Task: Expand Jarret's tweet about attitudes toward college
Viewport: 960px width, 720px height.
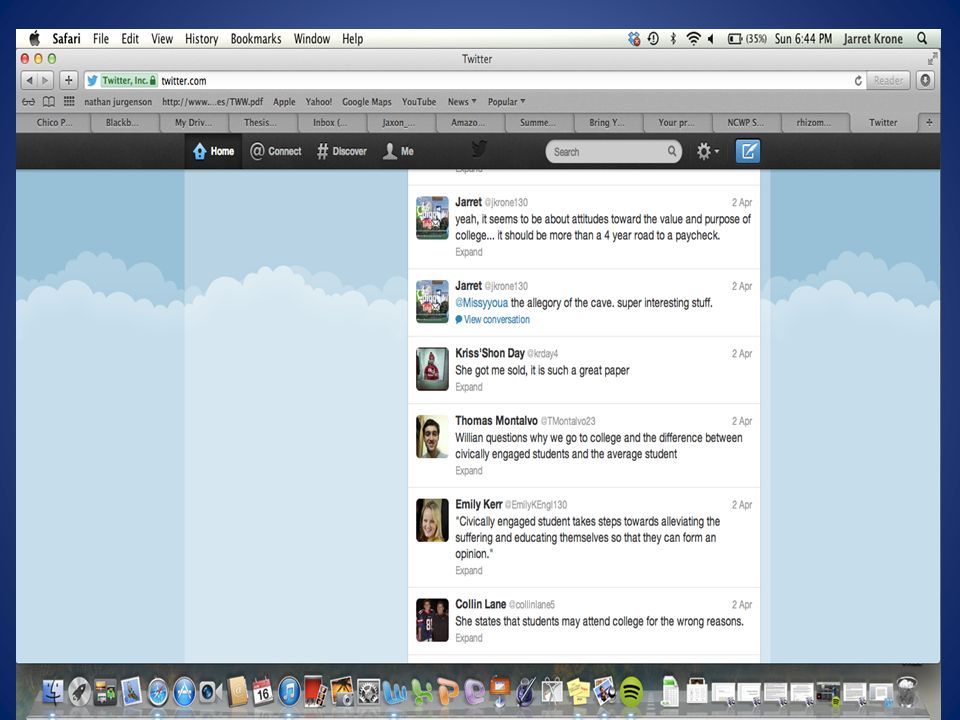Action: (x=468, y=252)
